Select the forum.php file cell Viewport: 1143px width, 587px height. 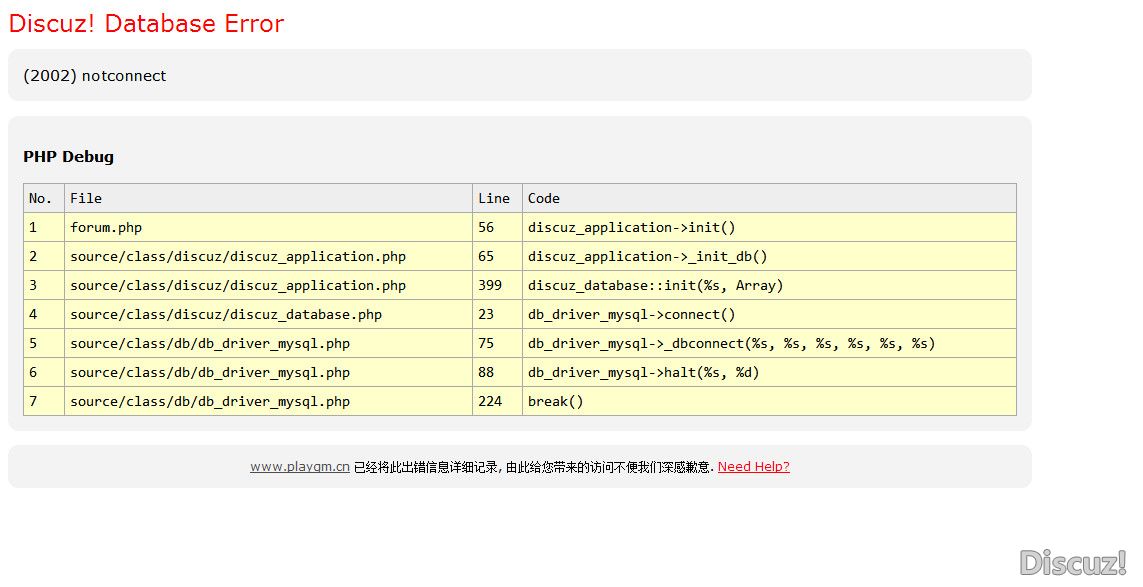tap(268, 228)
